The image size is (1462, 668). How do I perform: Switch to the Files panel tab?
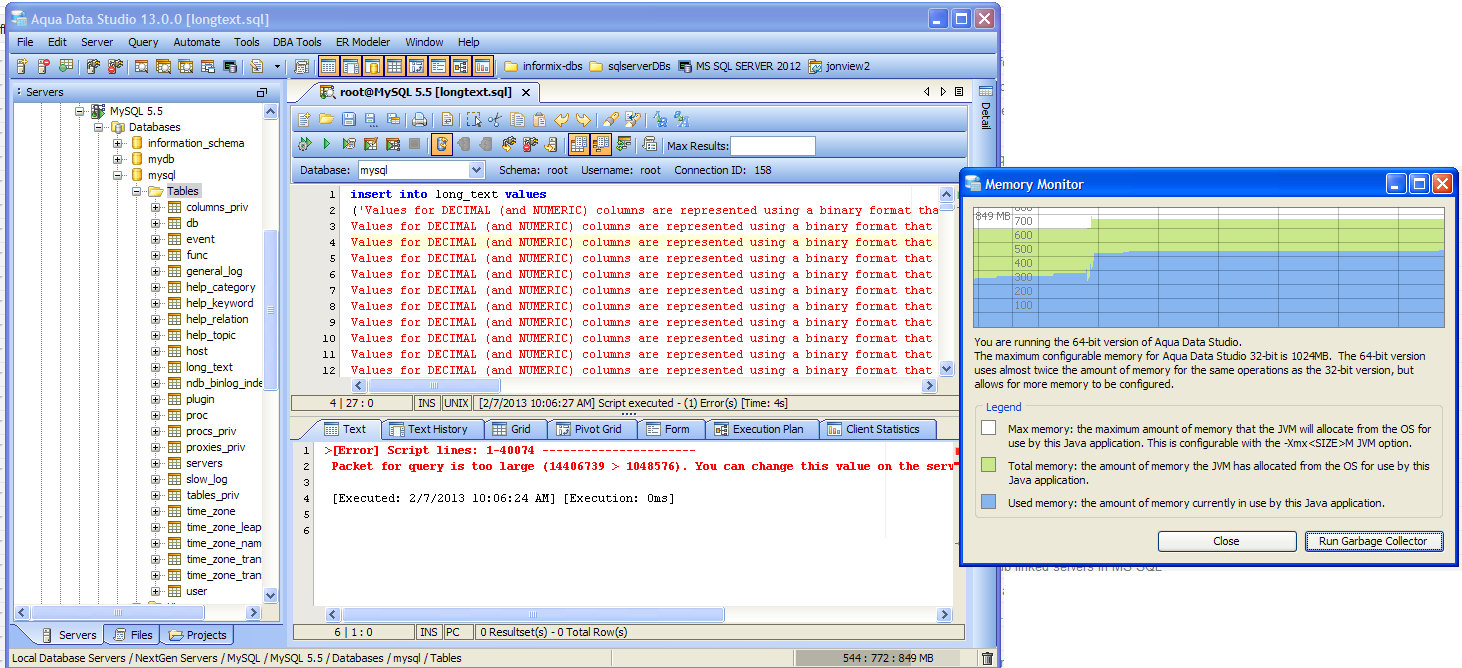[x=132, y=634]
